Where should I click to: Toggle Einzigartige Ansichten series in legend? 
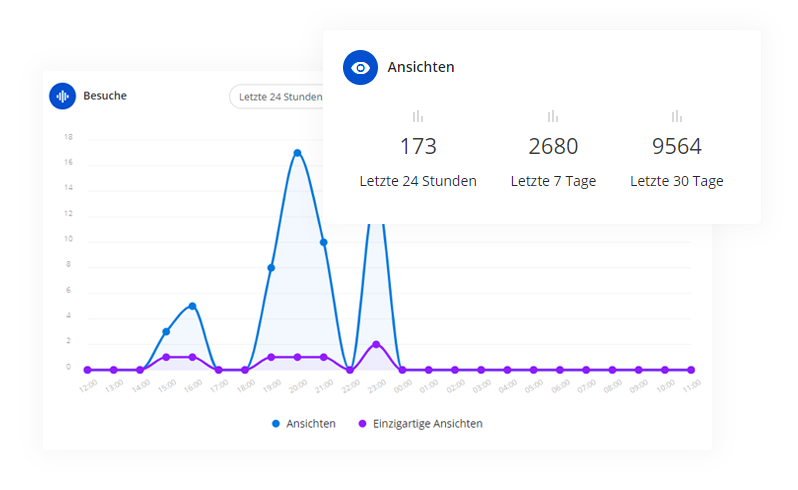pos(419,424)
